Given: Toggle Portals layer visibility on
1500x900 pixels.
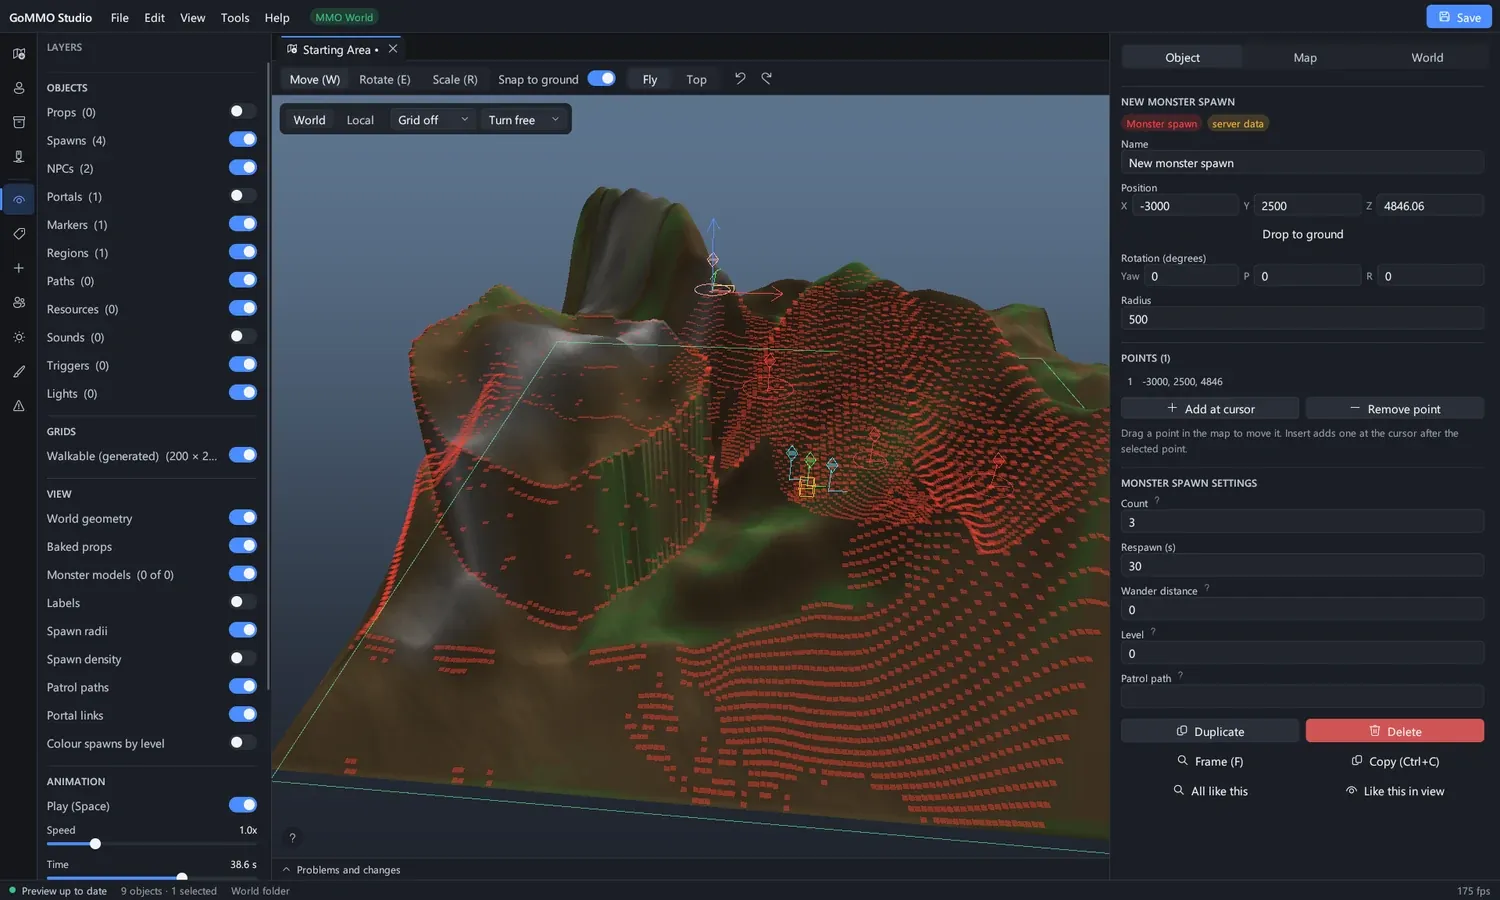Looking at the screenshot, I should pos(243,195).
